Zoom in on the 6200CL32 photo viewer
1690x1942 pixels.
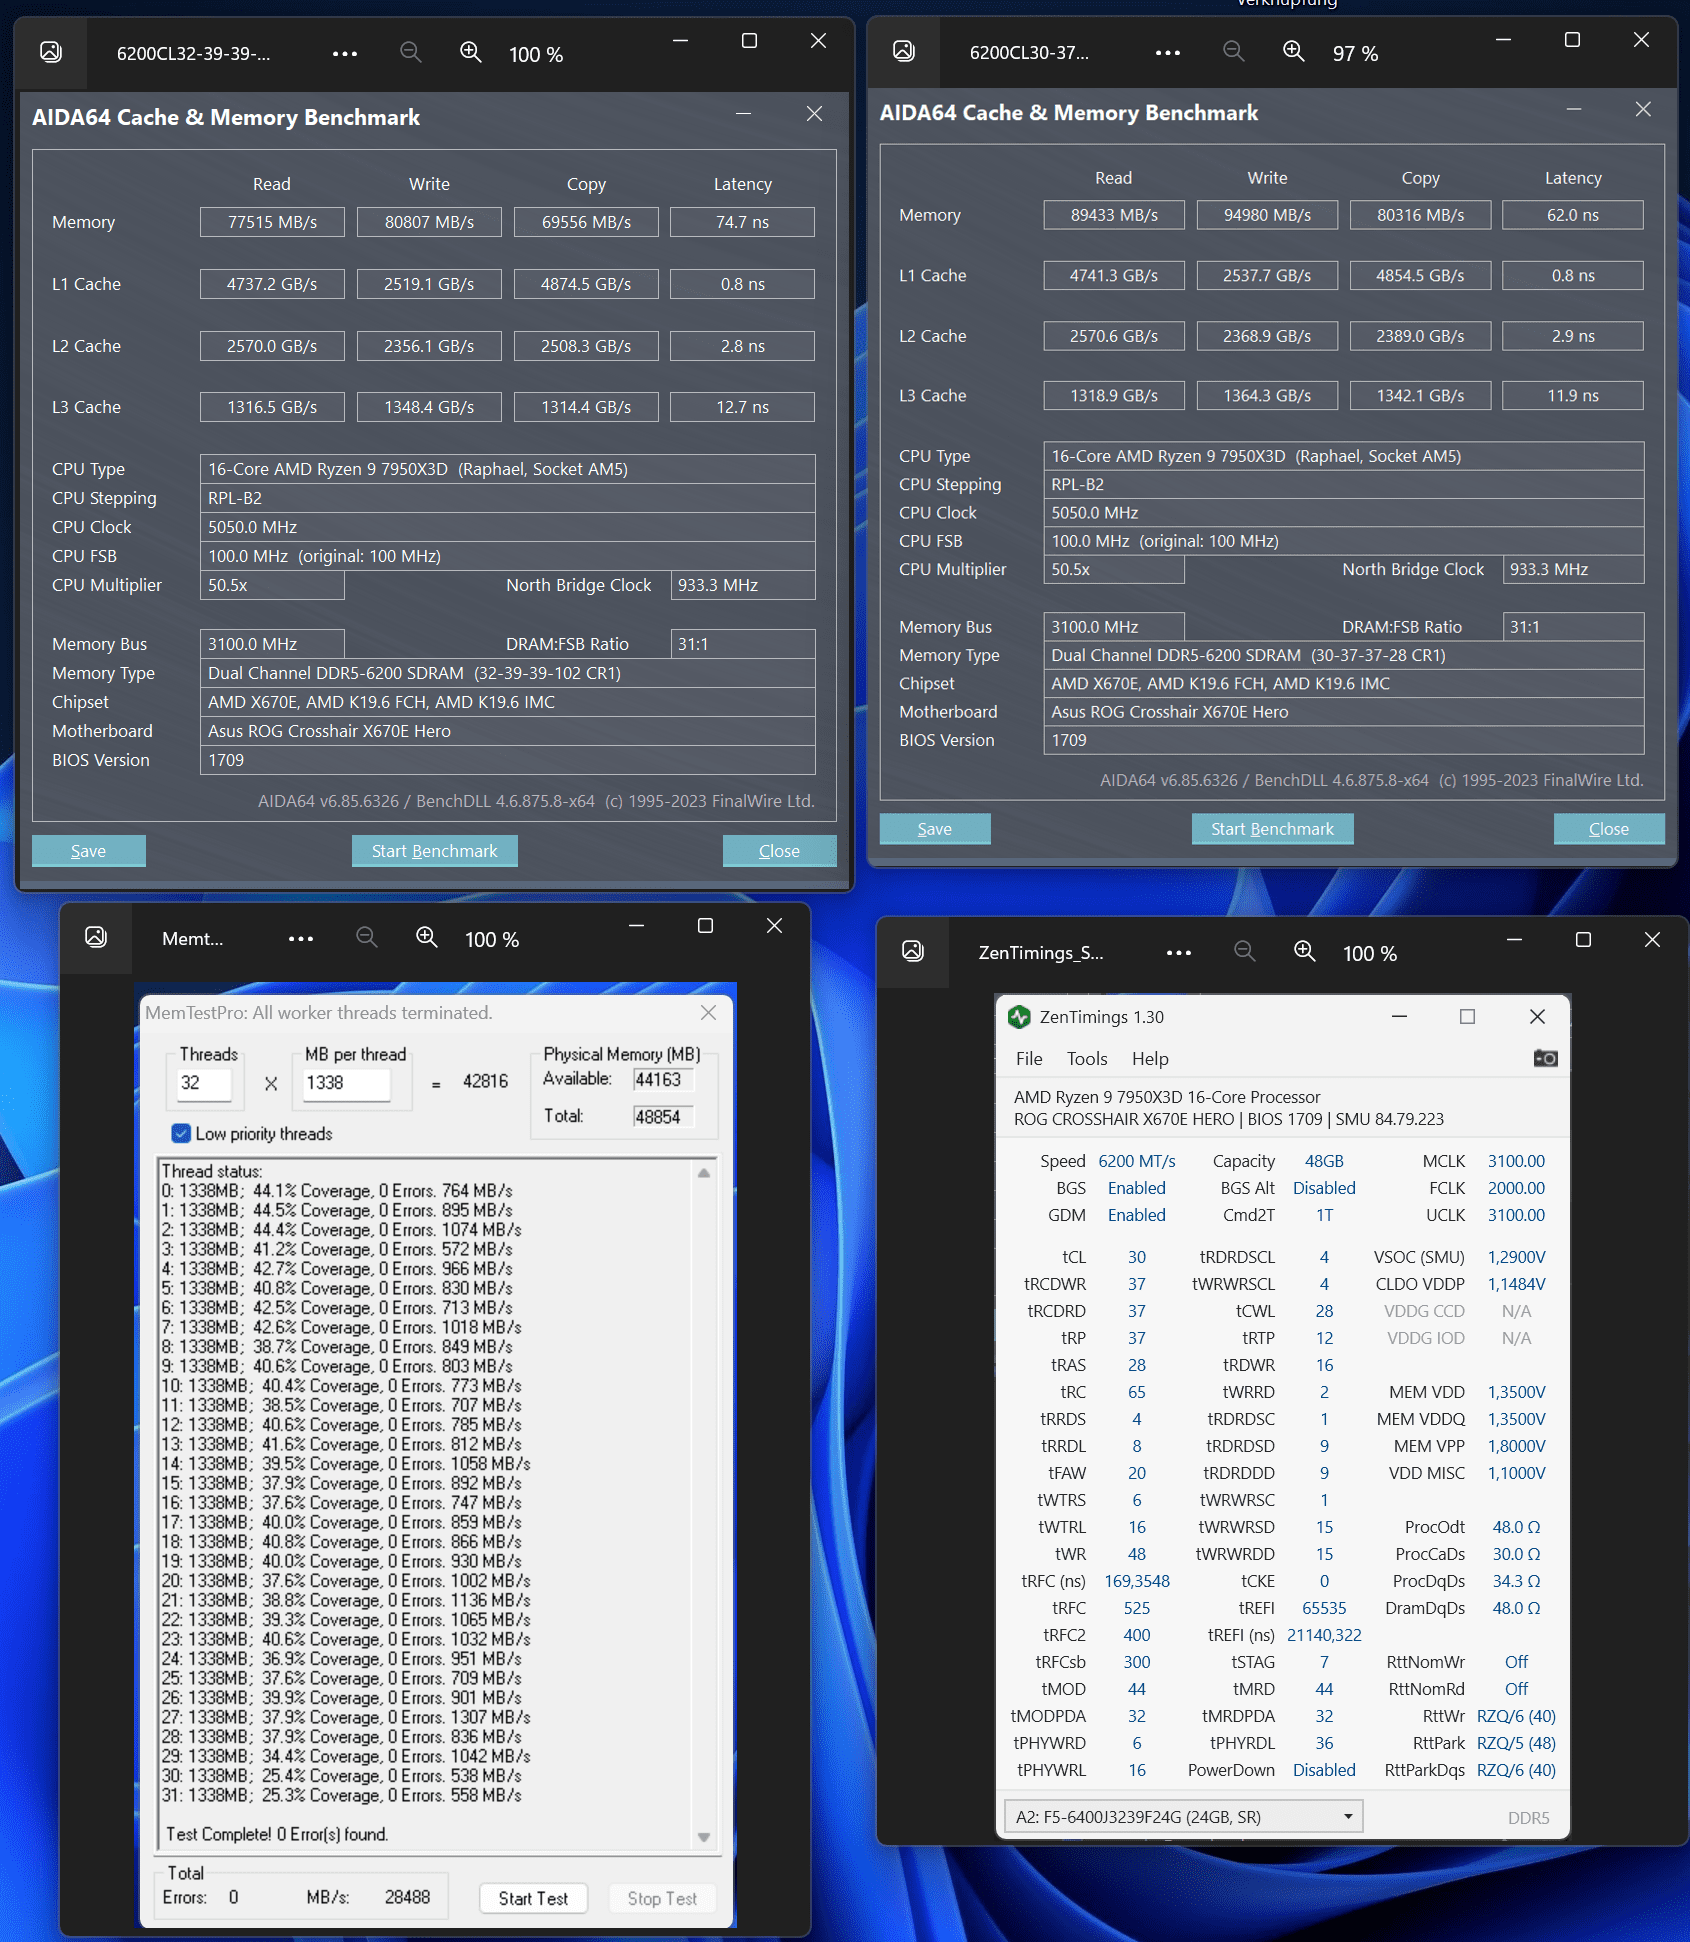coord(471,52)
